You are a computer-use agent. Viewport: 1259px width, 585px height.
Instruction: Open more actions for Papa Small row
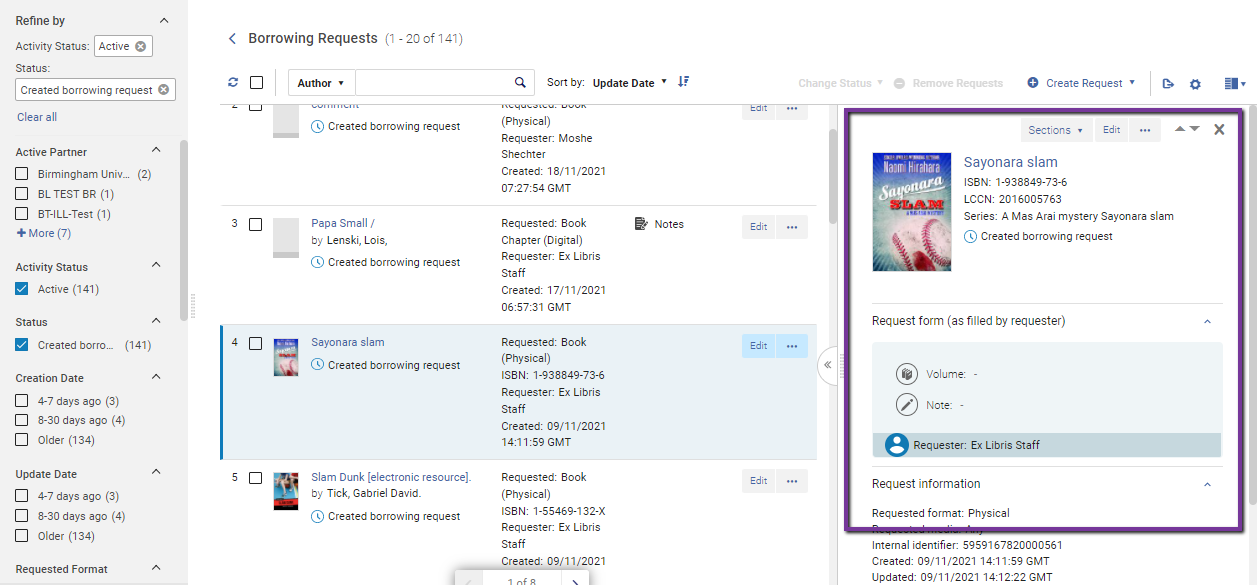[x=792, y=227]
